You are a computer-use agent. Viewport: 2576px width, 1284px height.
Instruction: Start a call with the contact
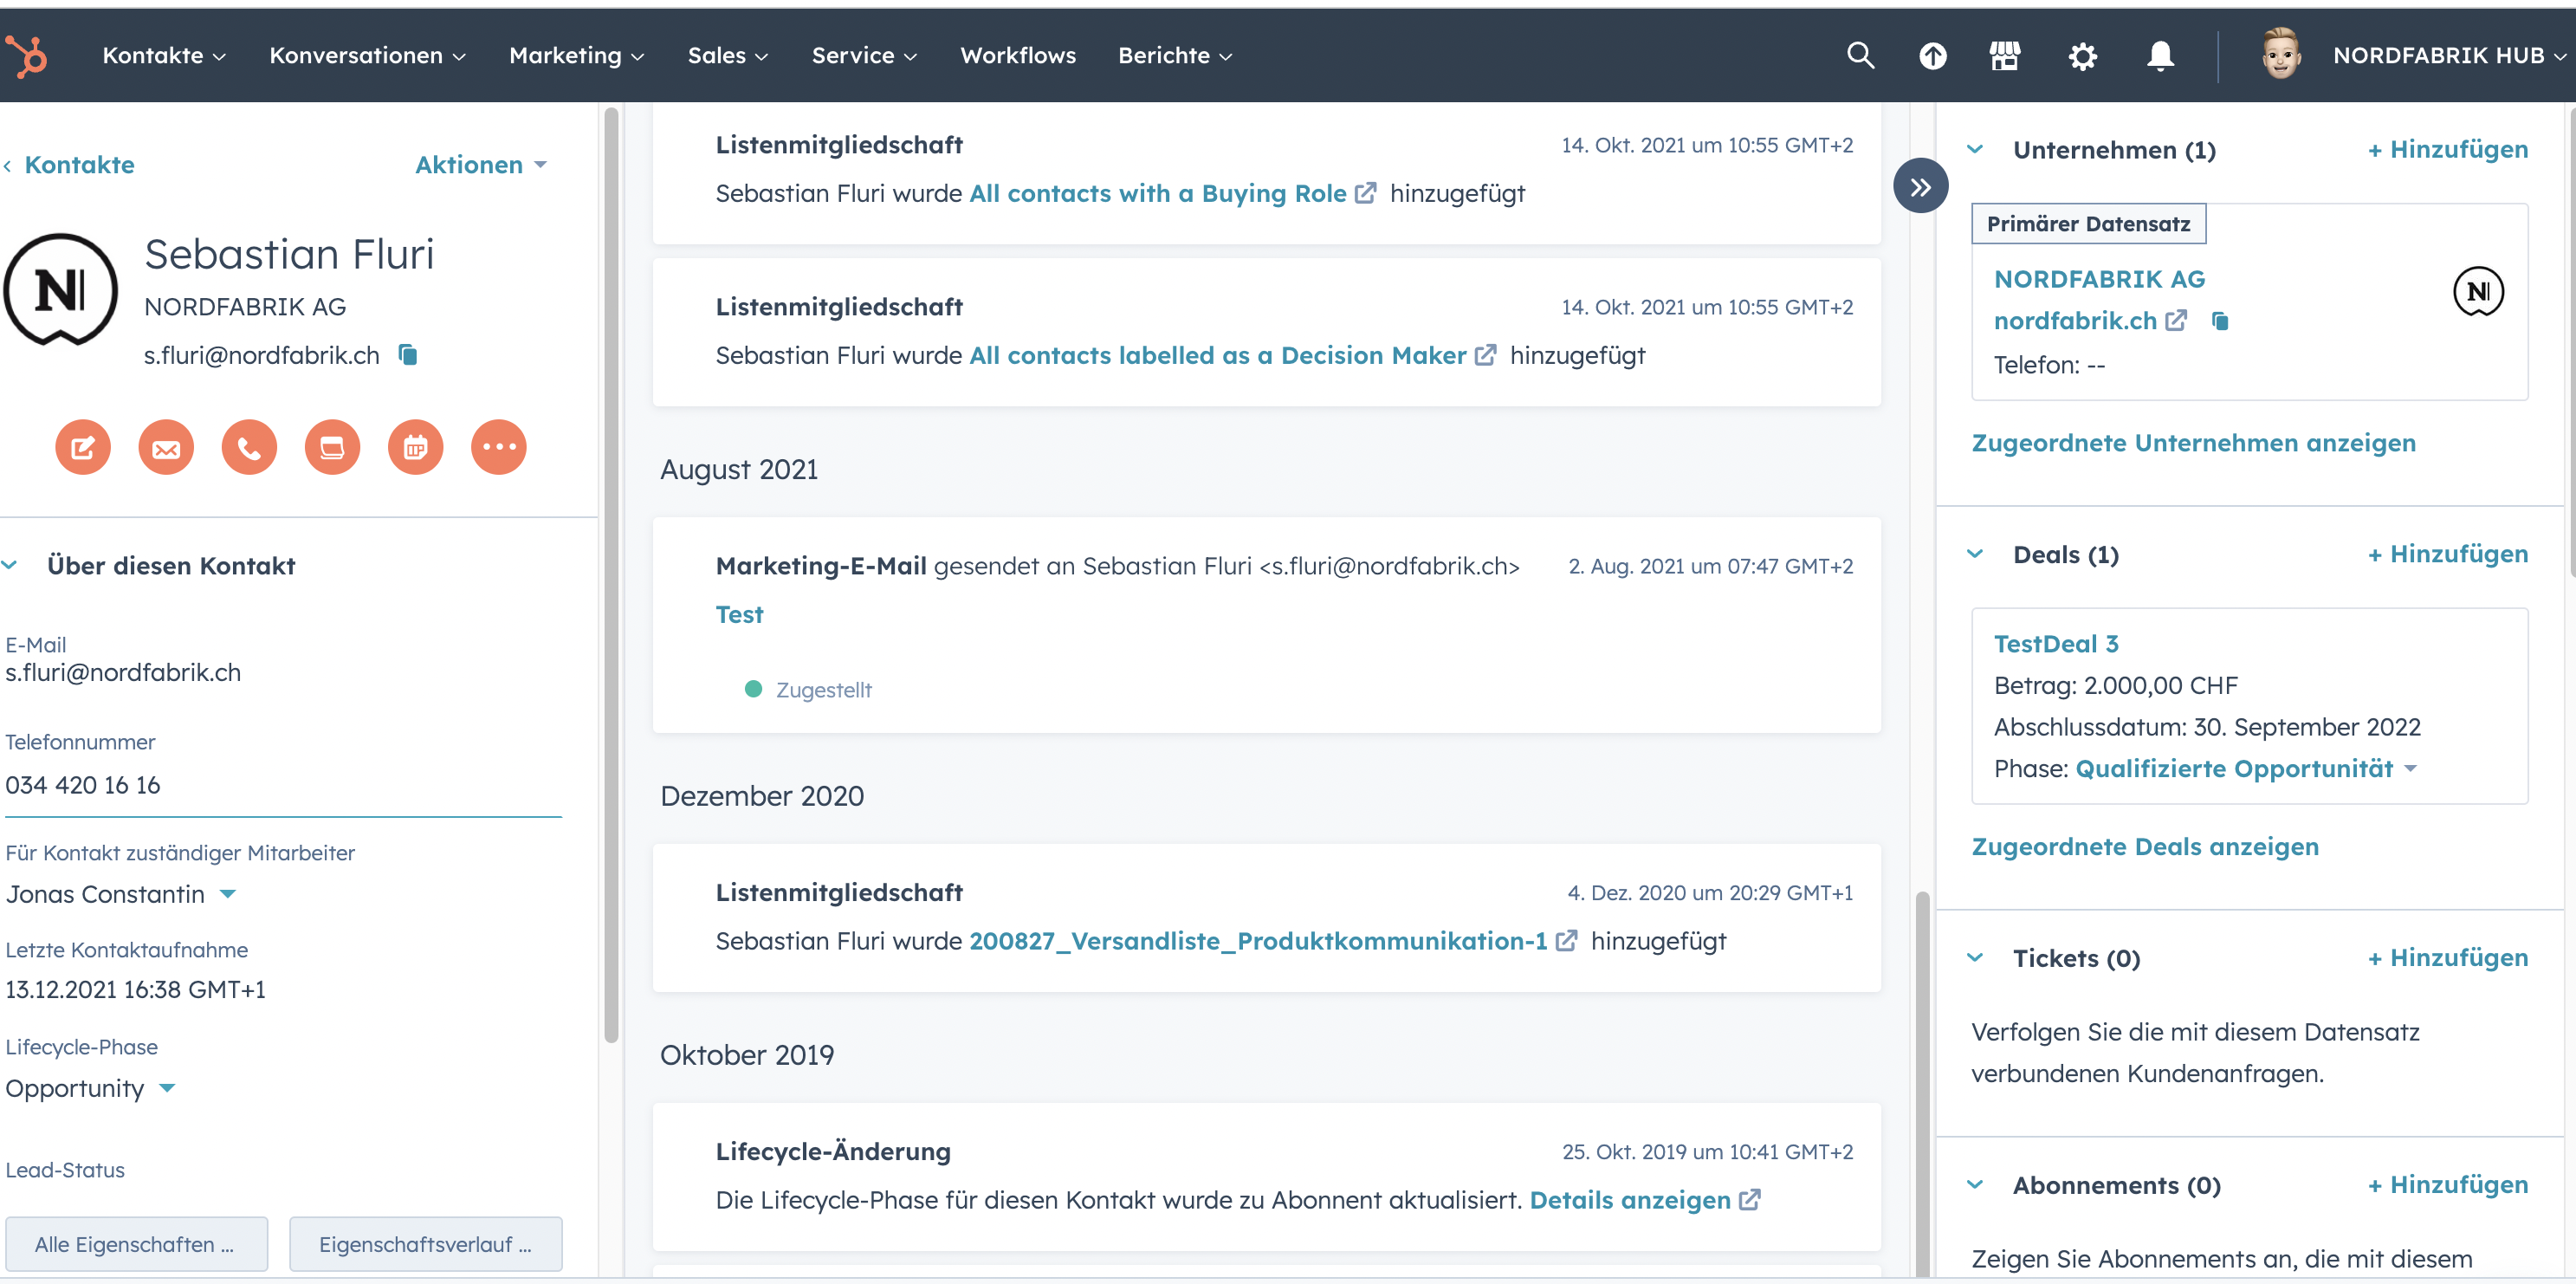[x=248, y=447]
